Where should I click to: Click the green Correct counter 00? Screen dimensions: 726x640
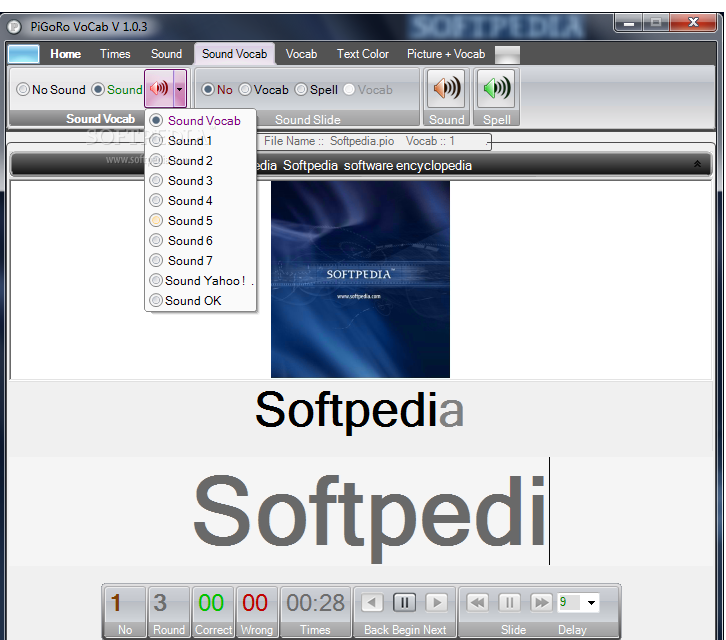(x=213, y=611)
